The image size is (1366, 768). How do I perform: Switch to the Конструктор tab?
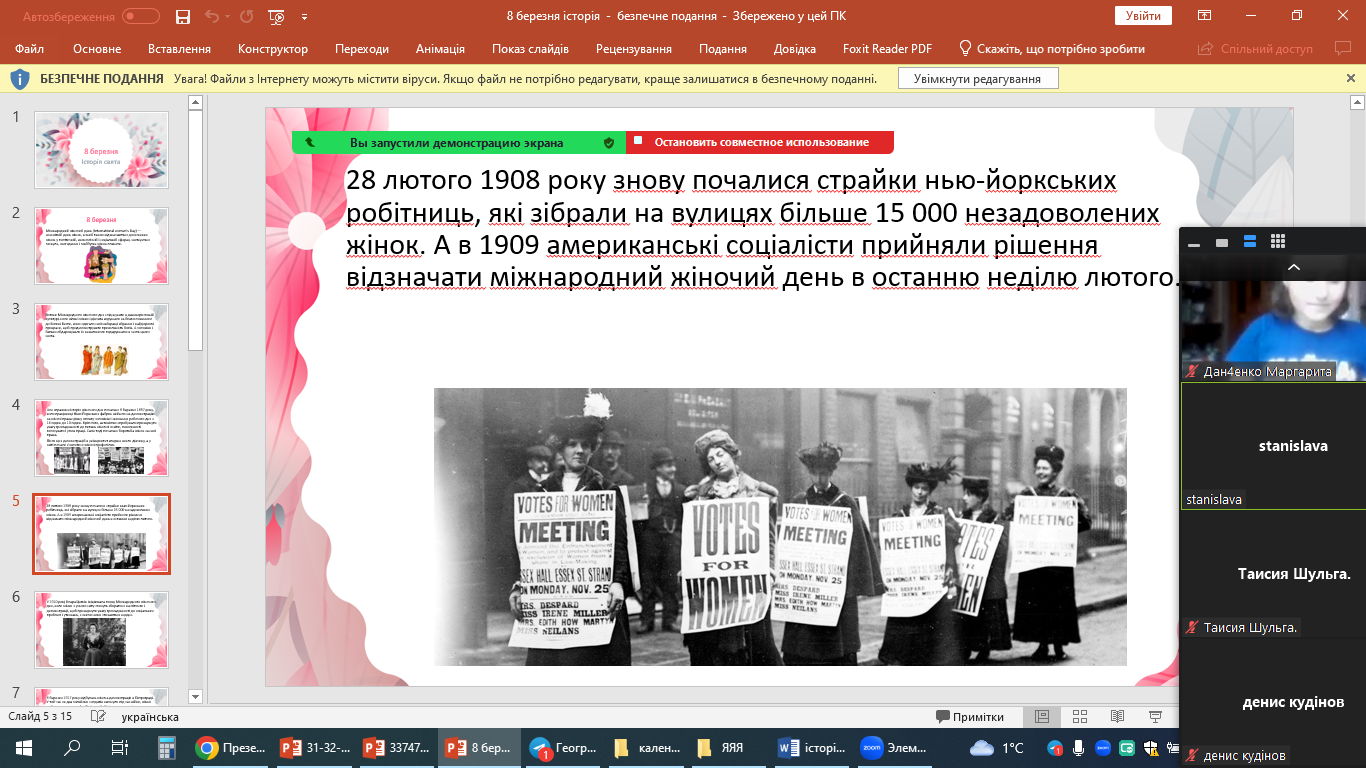(273, 49)
